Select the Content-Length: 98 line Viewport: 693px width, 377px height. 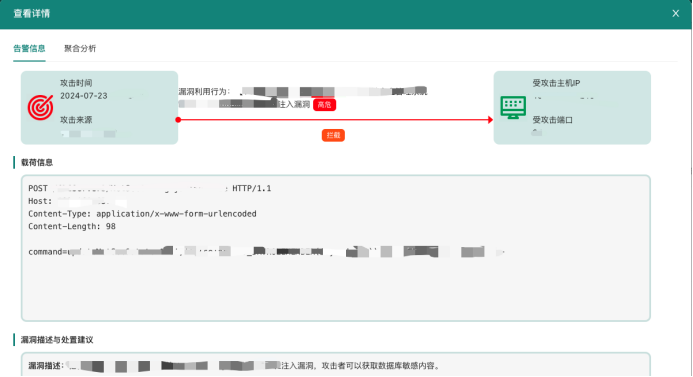click(x=72, y=226)
